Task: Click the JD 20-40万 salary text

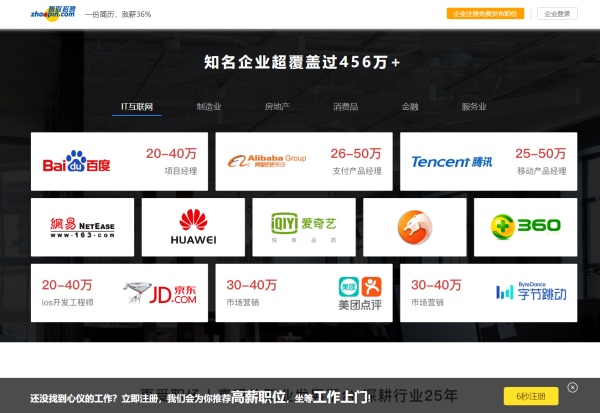Action: coord(67,285)
